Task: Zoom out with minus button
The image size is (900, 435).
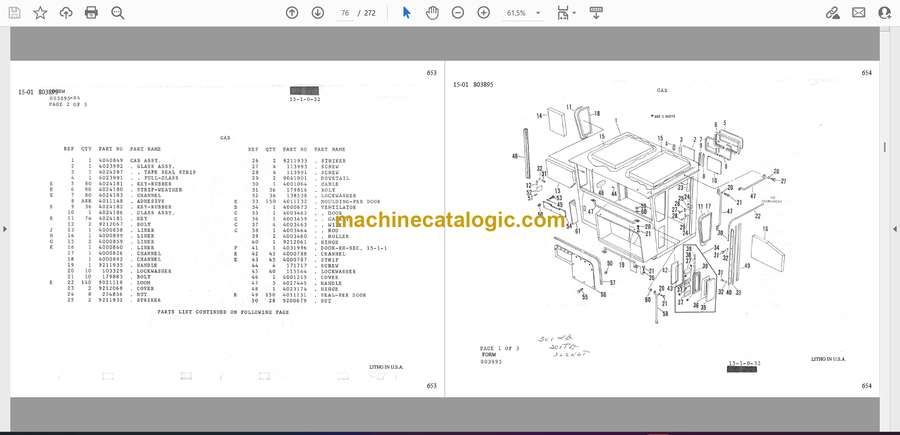Action: pos(457,13)
